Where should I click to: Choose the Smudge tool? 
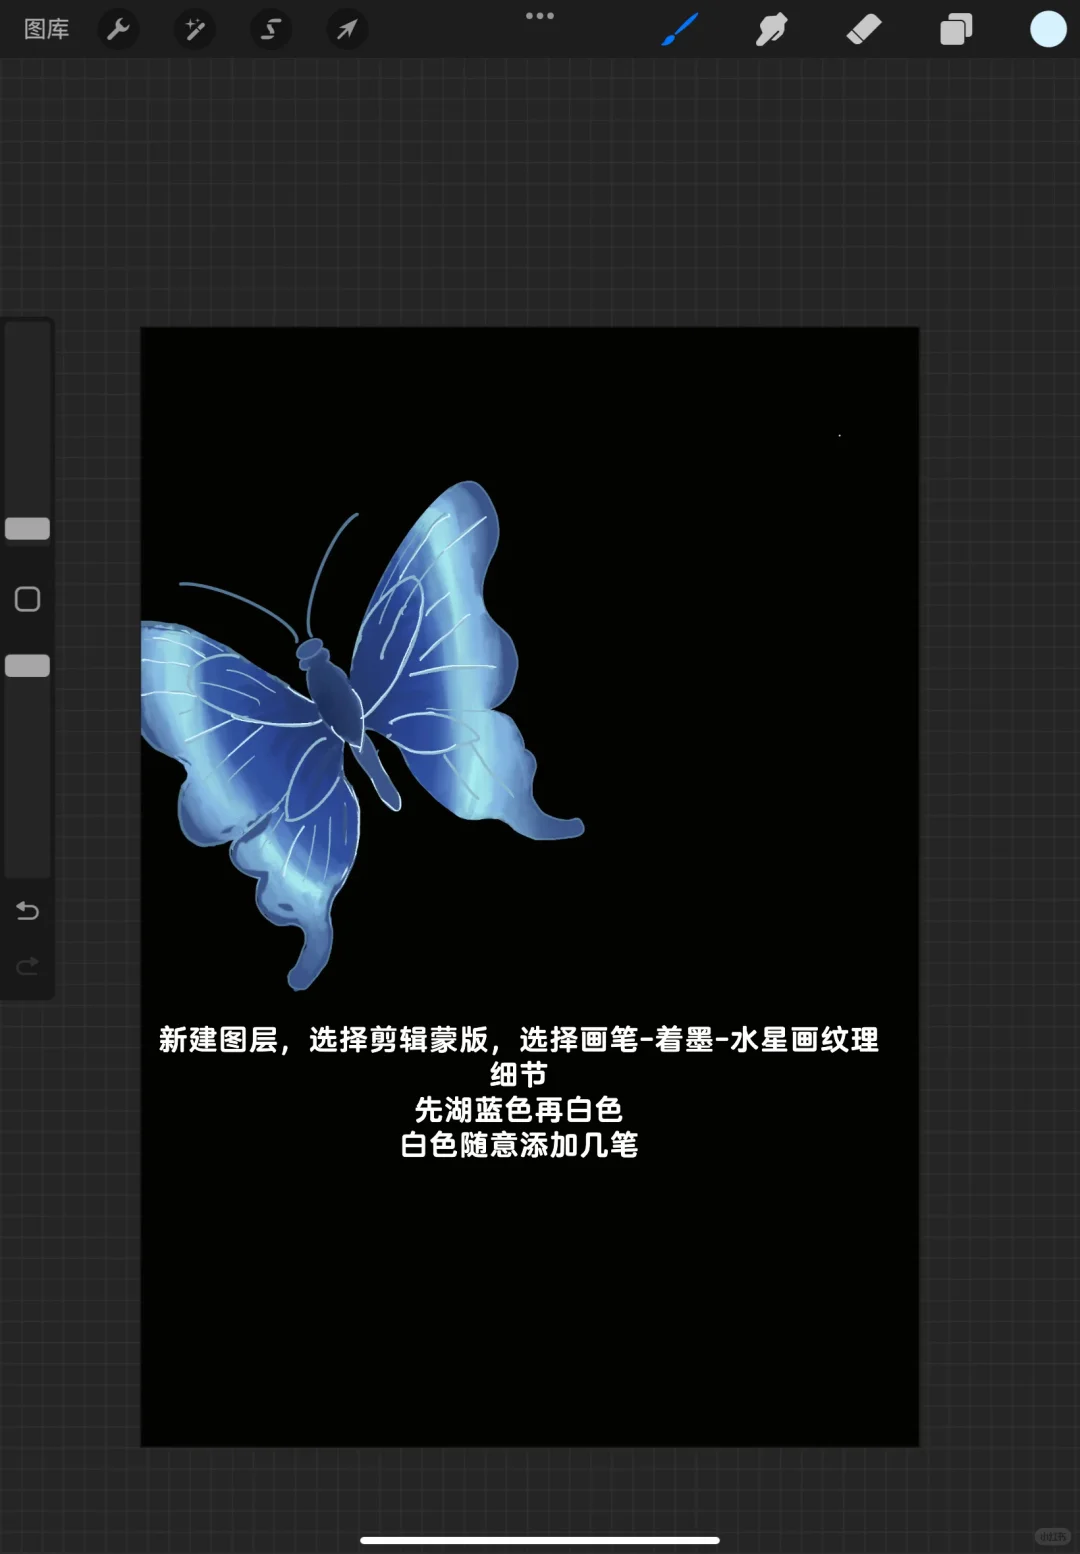[x=772, y=29]
